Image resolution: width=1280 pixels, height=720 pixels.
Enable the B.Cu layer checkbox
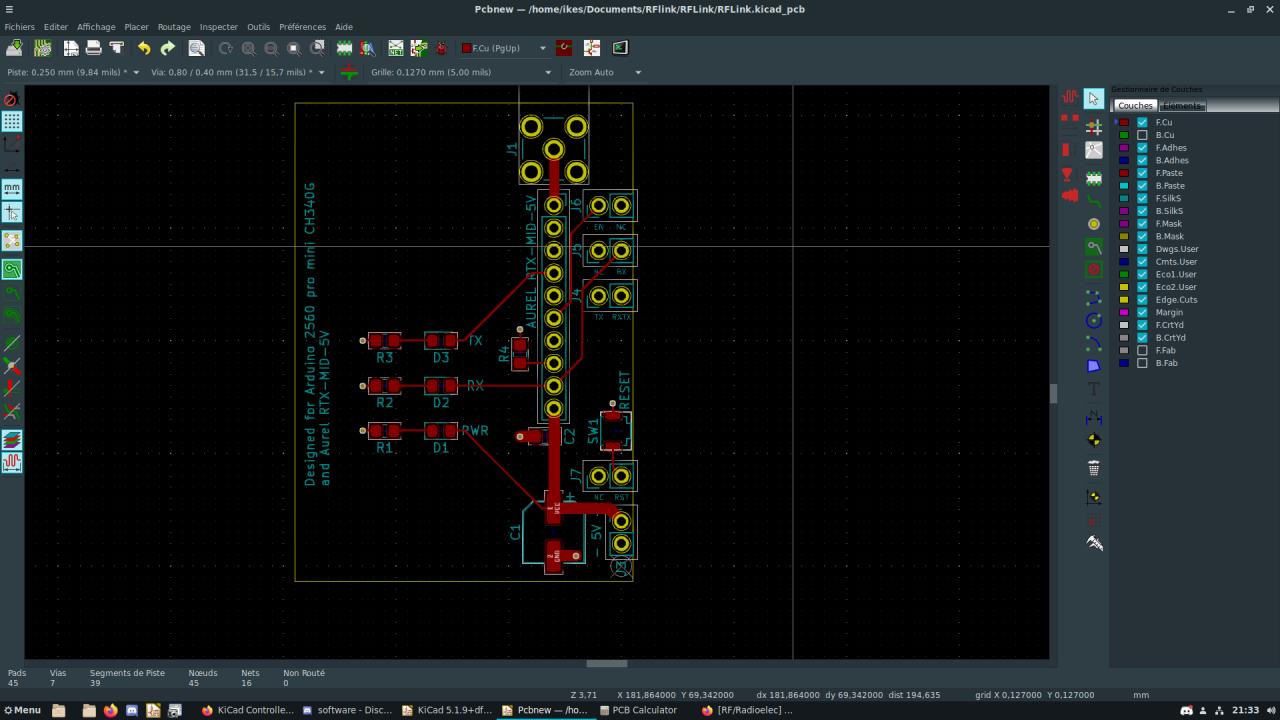pyautogui.click(x=1142, y=135)
